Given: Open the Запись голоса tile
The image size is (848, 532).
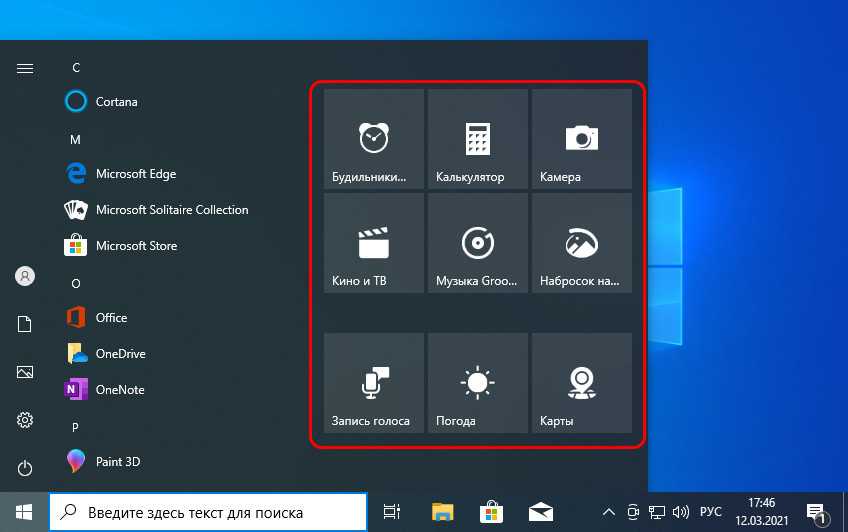Looking at the screenshot, I should point(374,383).
